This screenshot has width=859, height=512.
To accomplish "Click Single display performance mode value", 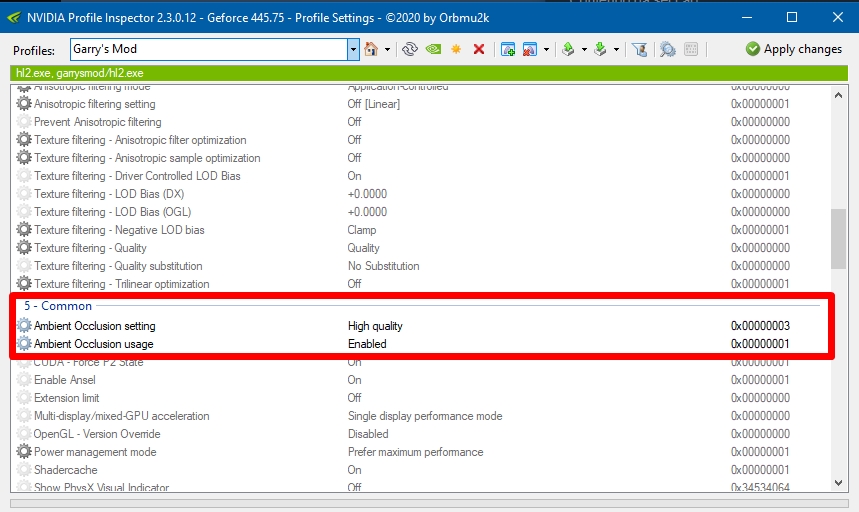I will (425, 416).
